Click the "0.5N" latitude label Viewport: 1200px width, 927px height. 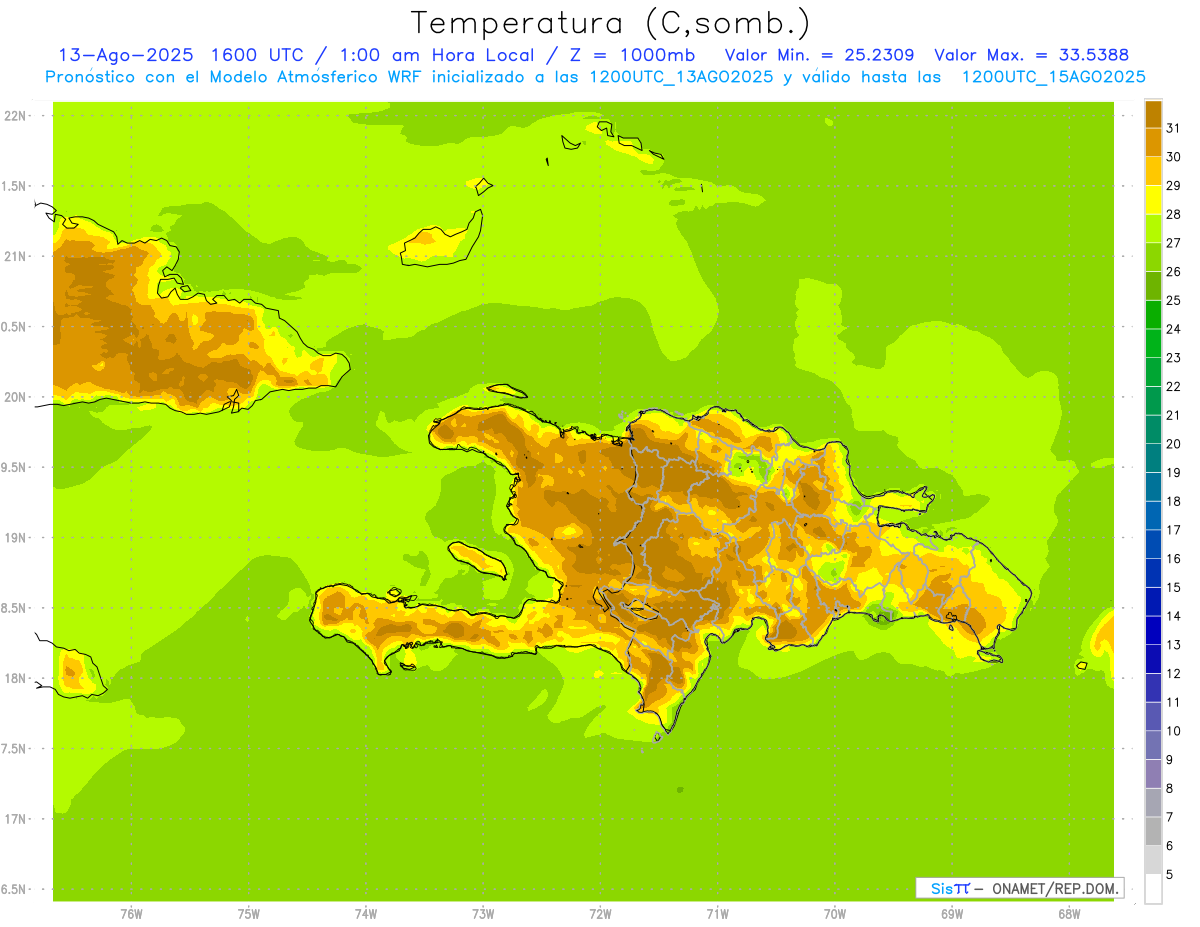(x=15, y=327)
